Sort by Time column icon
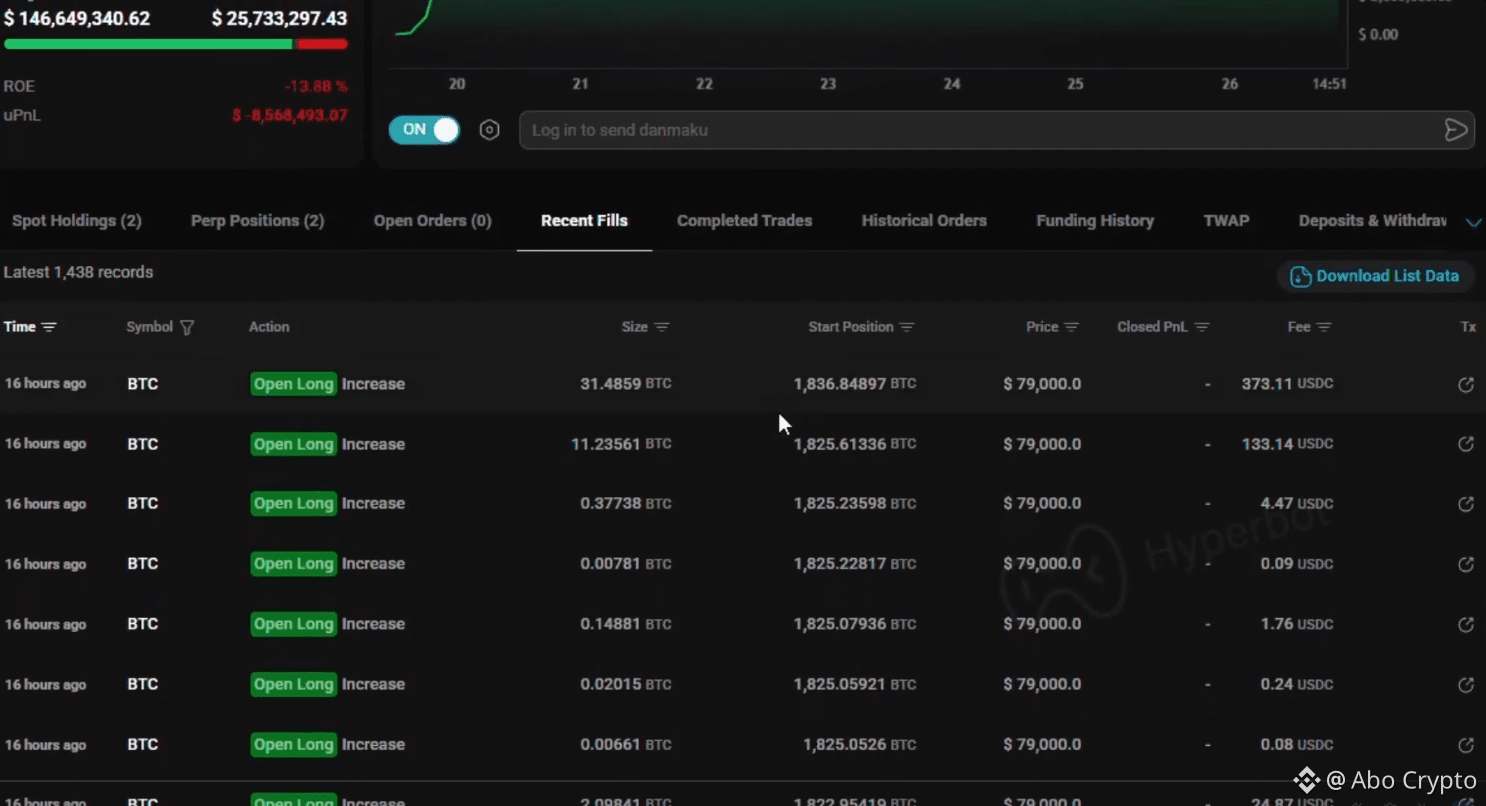Screen dimensions: 1486x806 point(49,327)
